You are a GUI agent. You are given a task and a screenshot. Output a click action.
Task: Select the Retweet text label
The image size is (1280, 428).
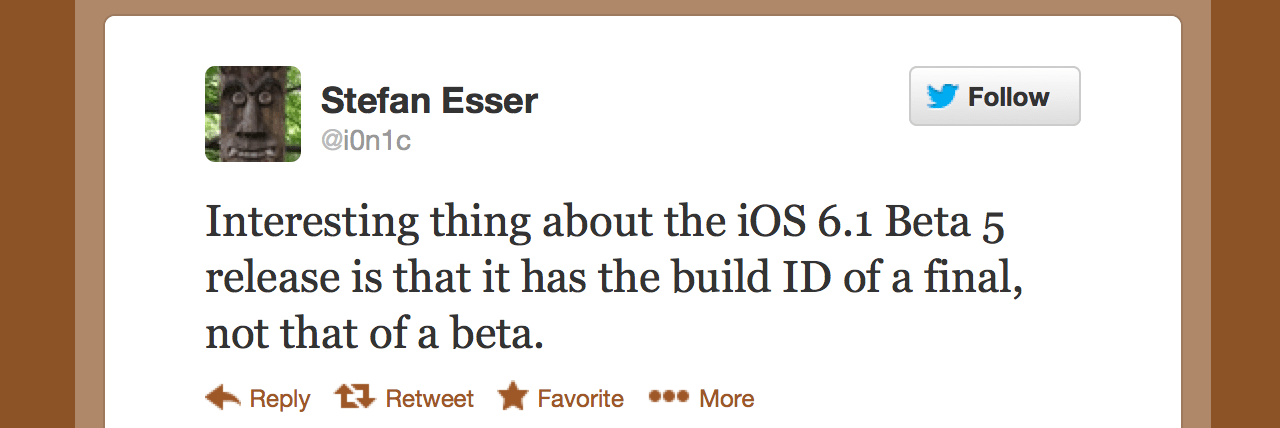click(429, 399)
